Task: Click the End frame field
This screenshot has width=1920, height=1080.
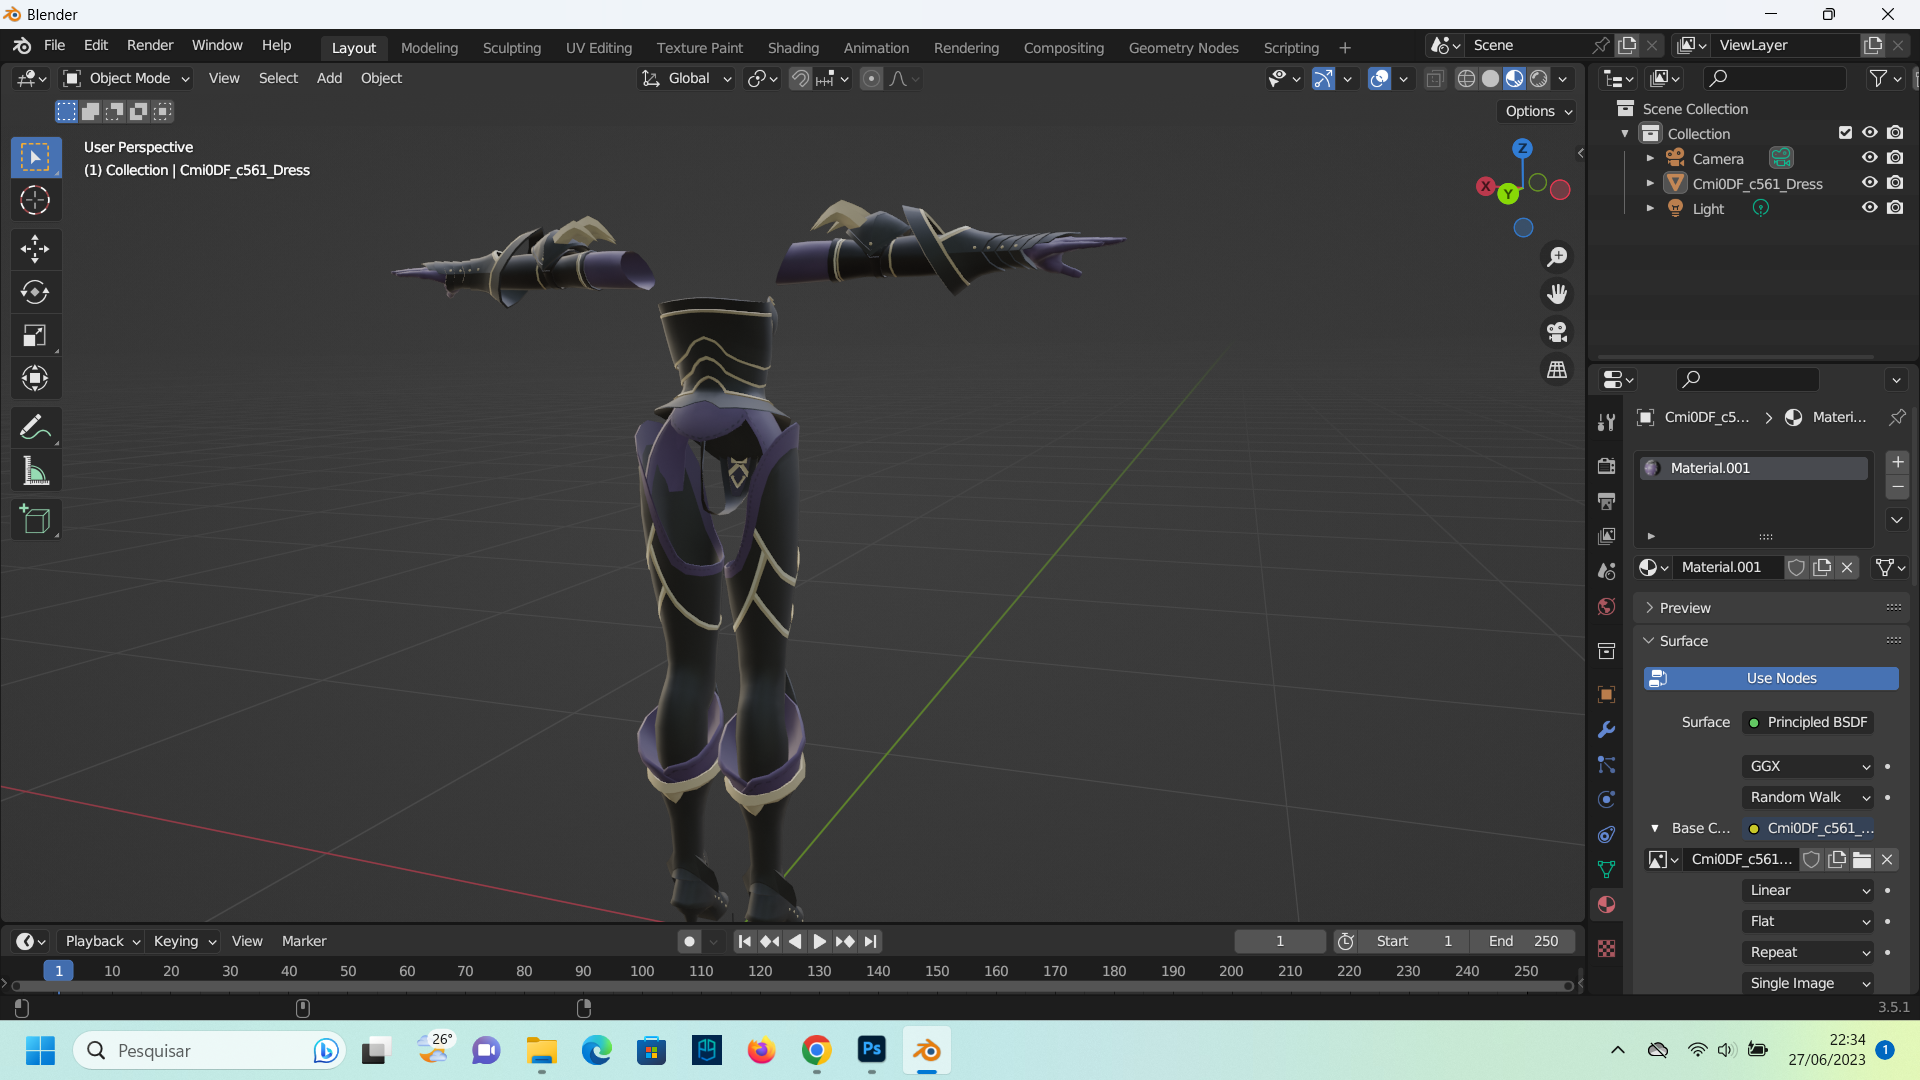Action: (1522, 941)
